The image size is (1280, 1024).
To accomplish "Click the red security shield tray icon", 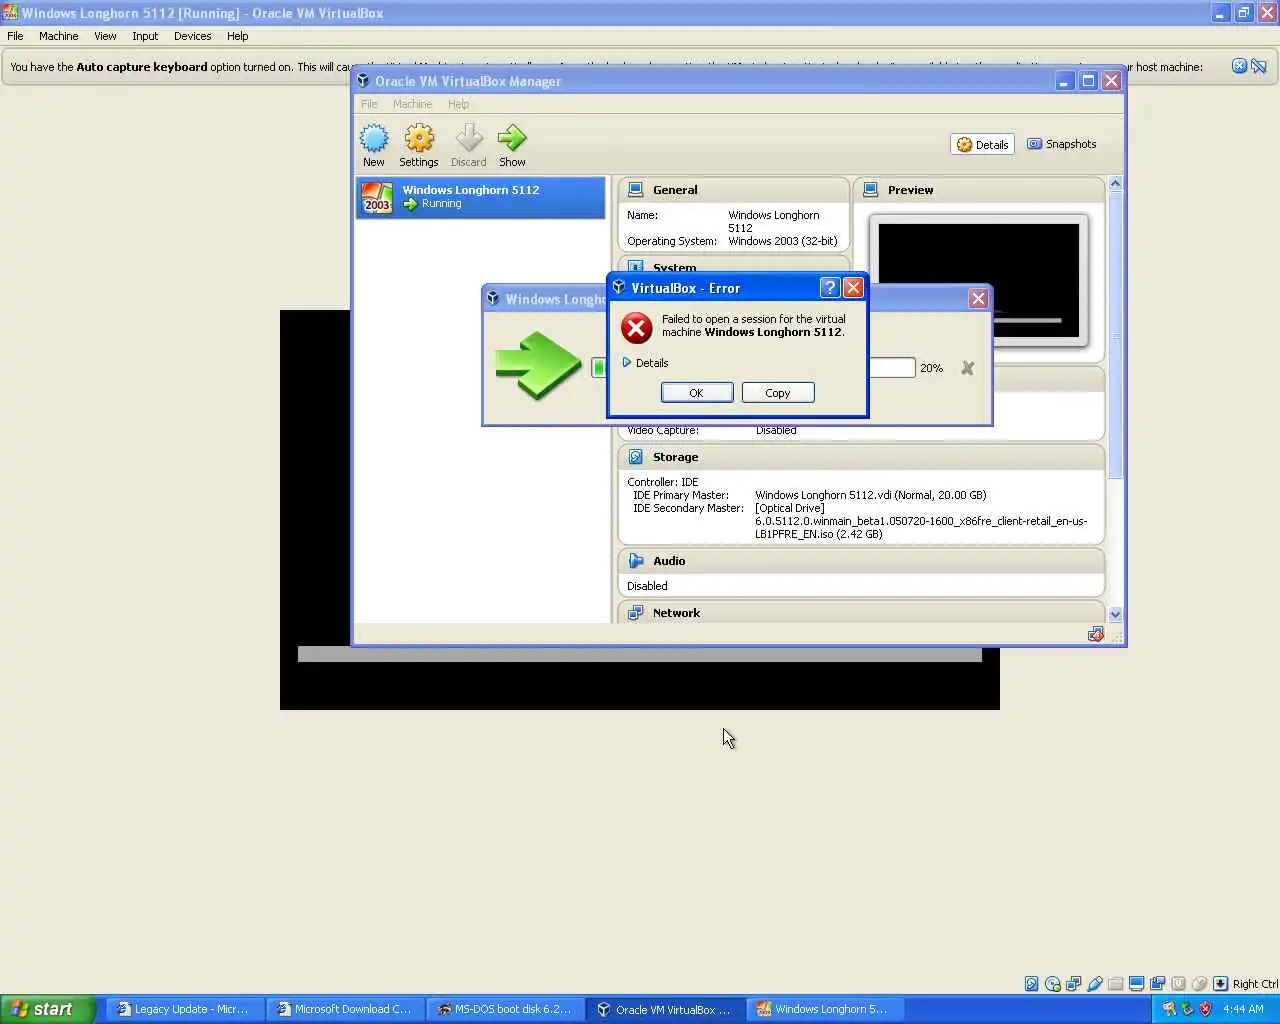I will (1205, 1009).
